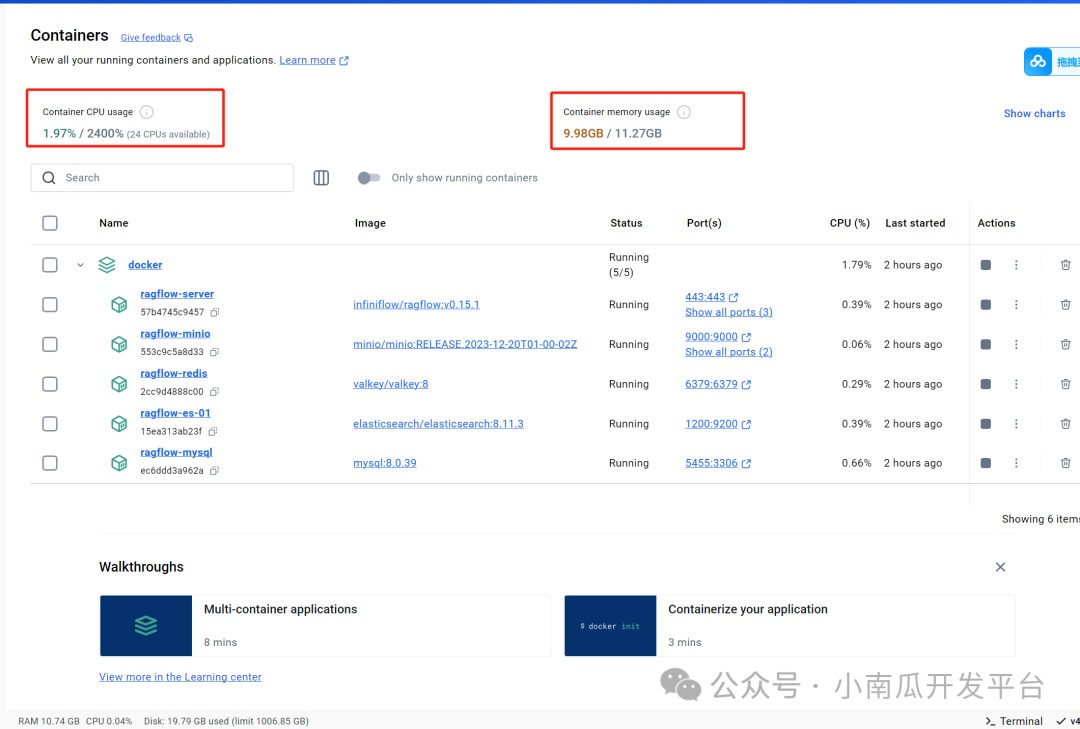Sort by the Port(s) column header
This screenshot has height=729, width=1080.
point(704,223)
